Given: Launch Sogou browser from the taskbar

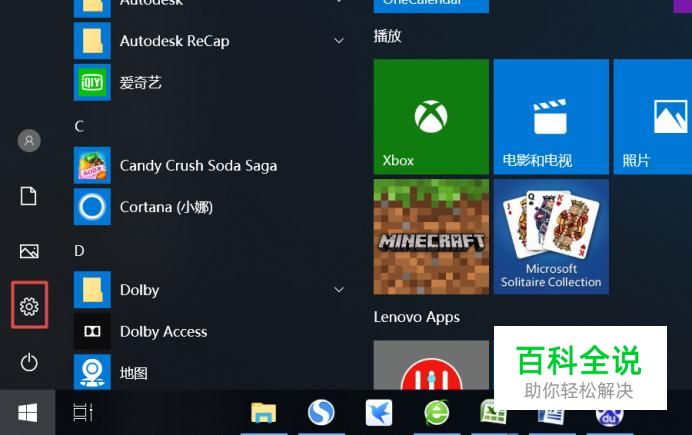Looking at the screenshot, I should point(321,412).
